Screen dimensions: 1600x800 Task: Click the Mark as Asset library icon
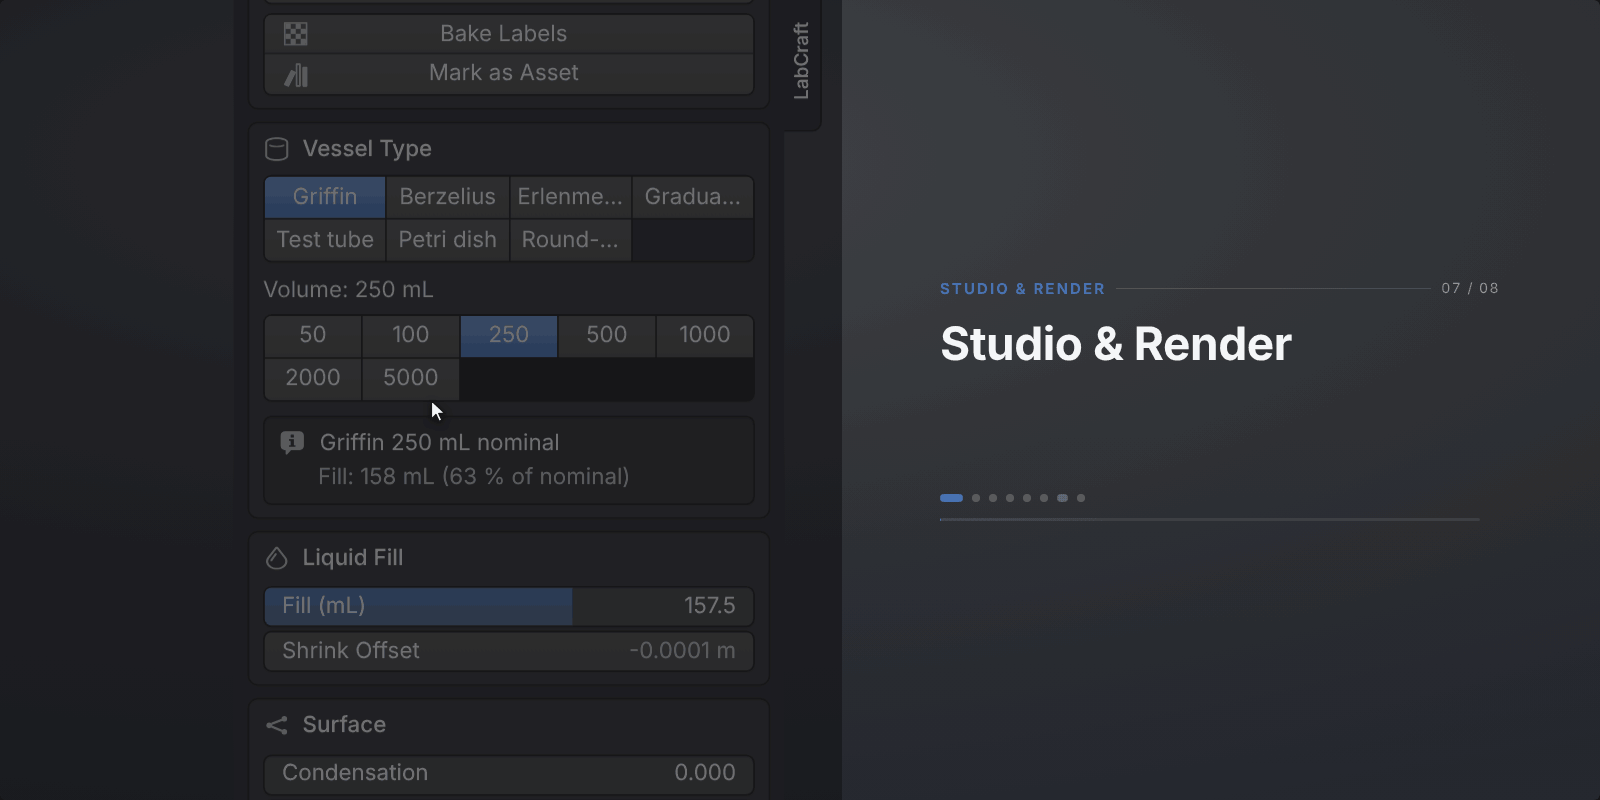pyautogui.click(x=296, y=75)
